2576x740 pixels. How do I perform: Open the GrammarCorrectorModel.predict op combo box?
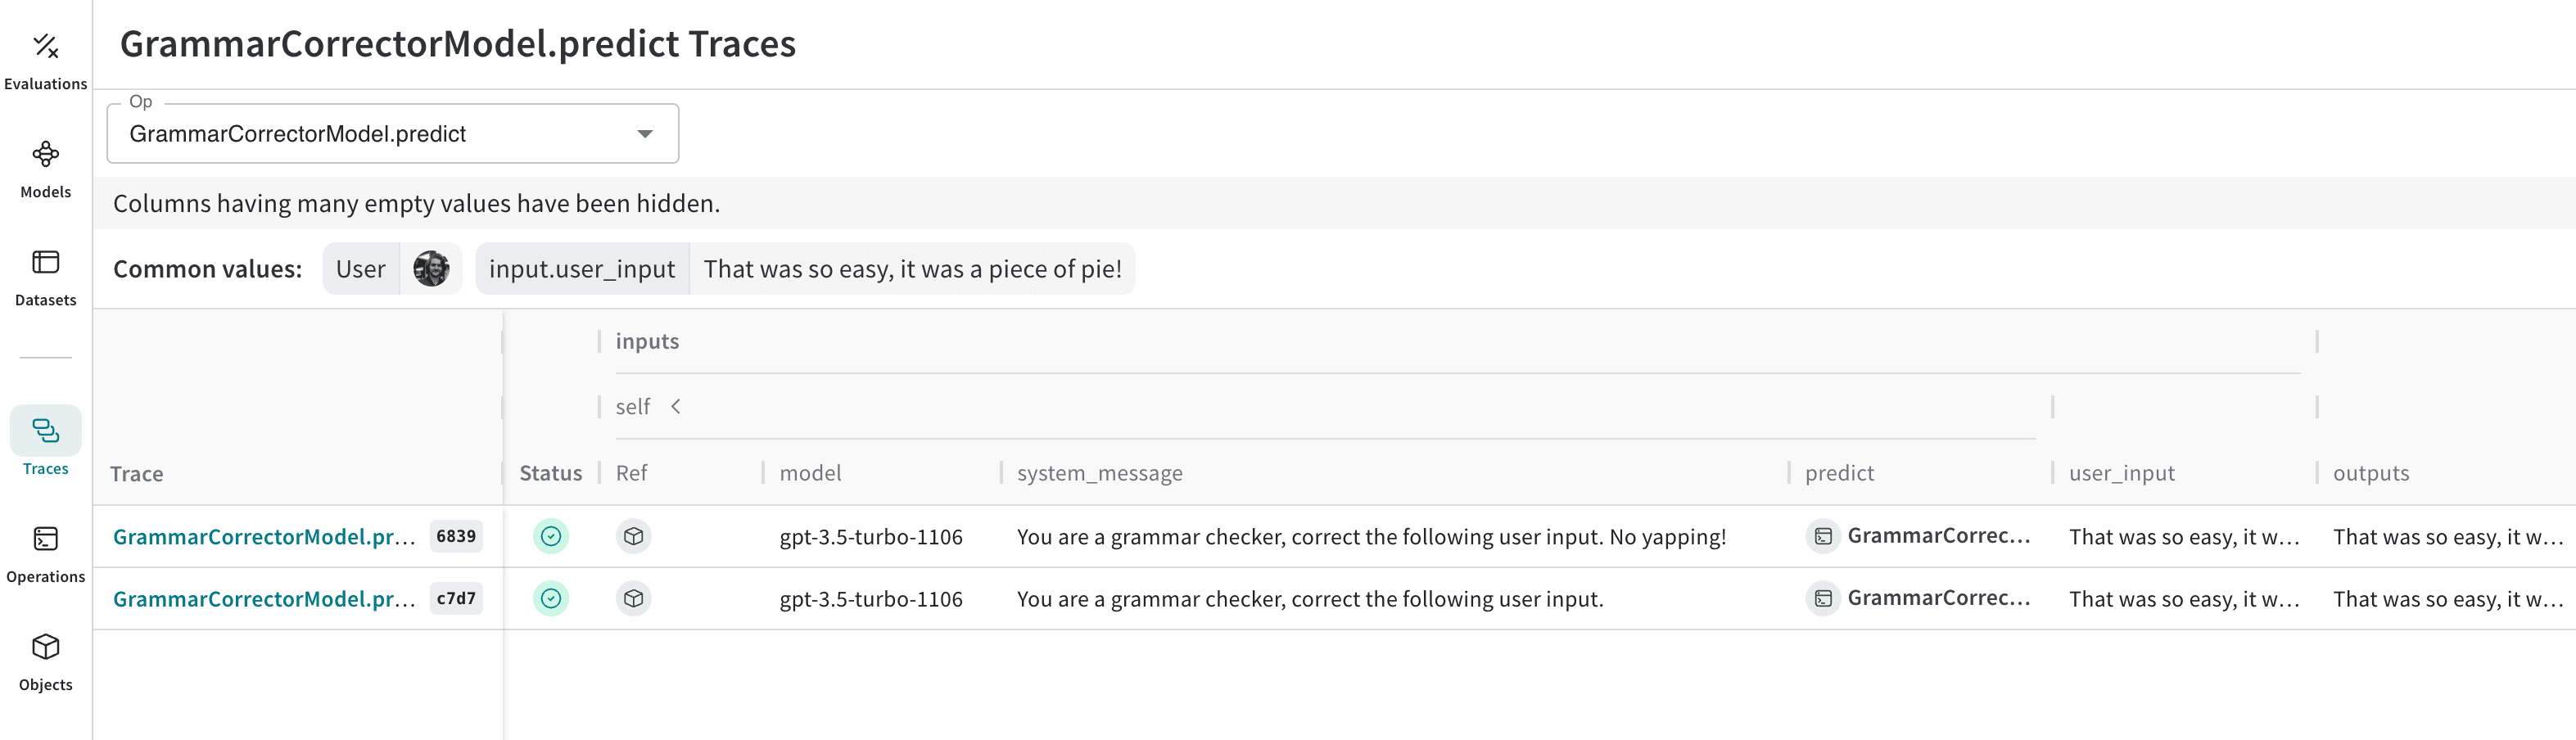393,133
